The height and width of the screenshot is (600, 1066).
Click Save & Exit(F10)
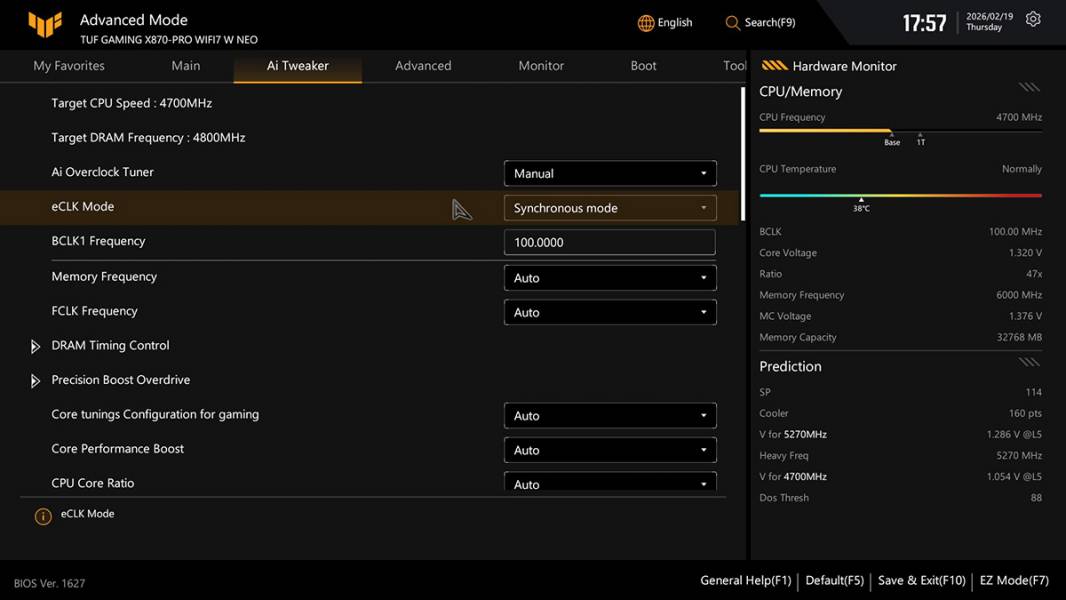(x=921, y=580)
